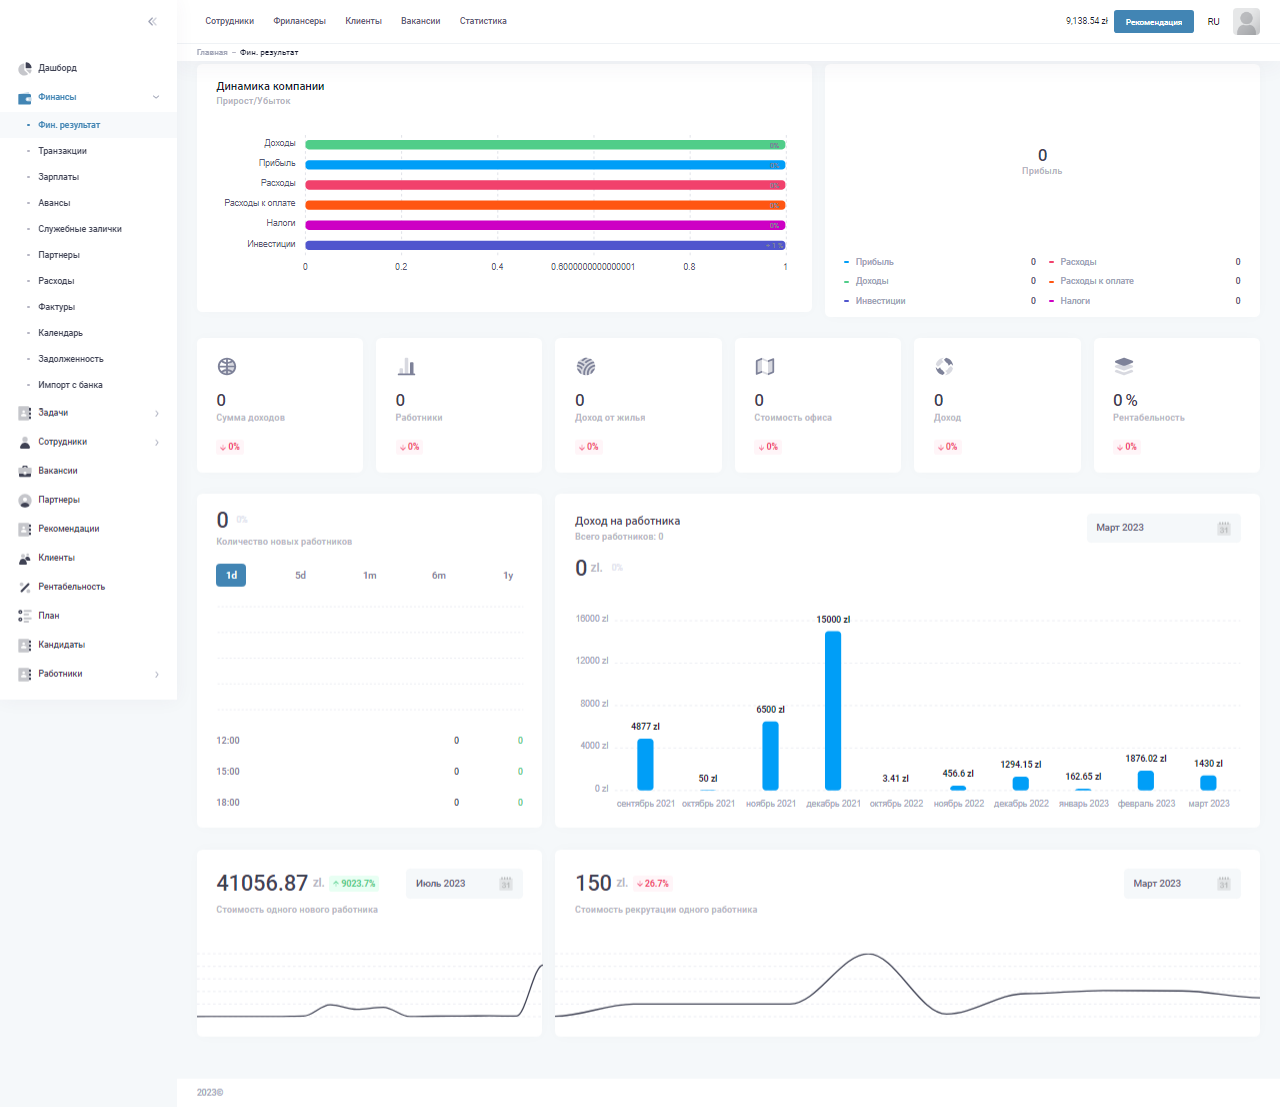Open the Клиенты top menu item

point(364,21)
